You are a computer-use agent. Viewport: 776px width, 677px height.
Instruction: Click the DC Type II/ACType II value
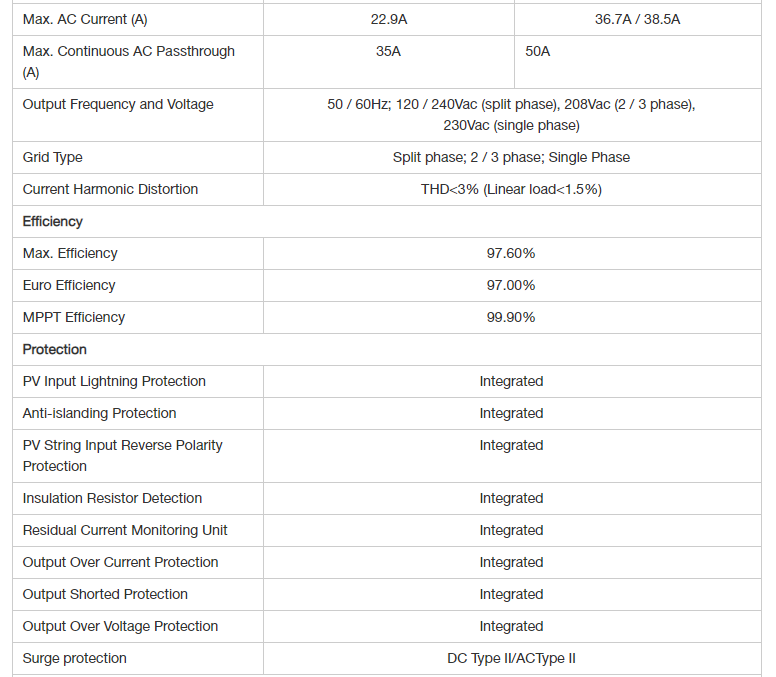511,658
